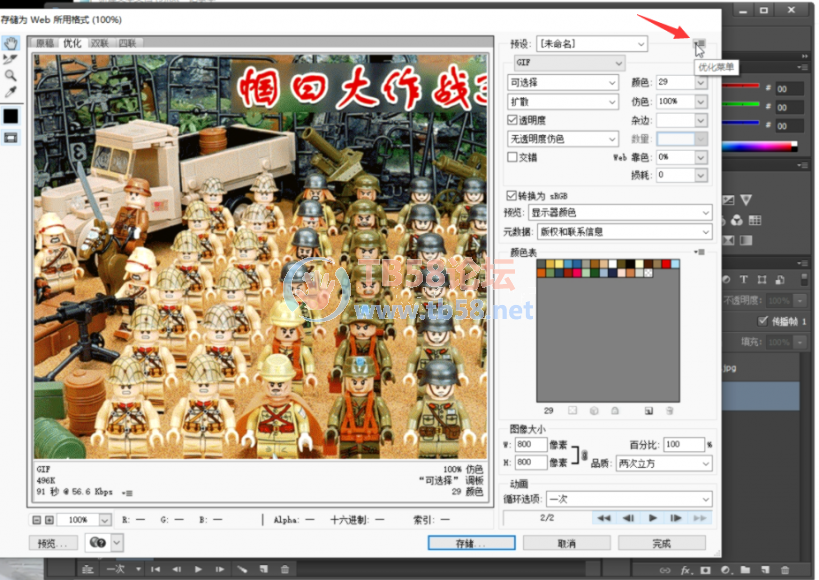Switch to the 原稿 tab
This screenshot has height=580, width=819.
(x=45, y=43)
